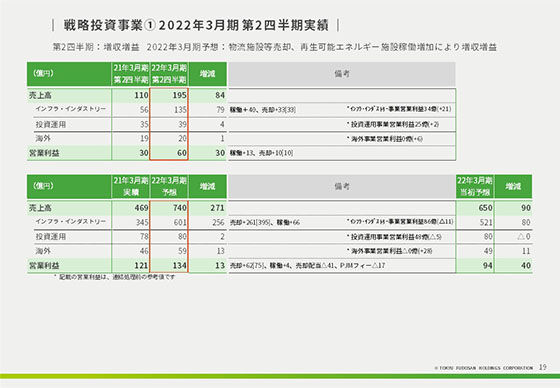560x388 pixels.
Task: Select the 海外 initial forecast value 49
Action: coord(488,251)
